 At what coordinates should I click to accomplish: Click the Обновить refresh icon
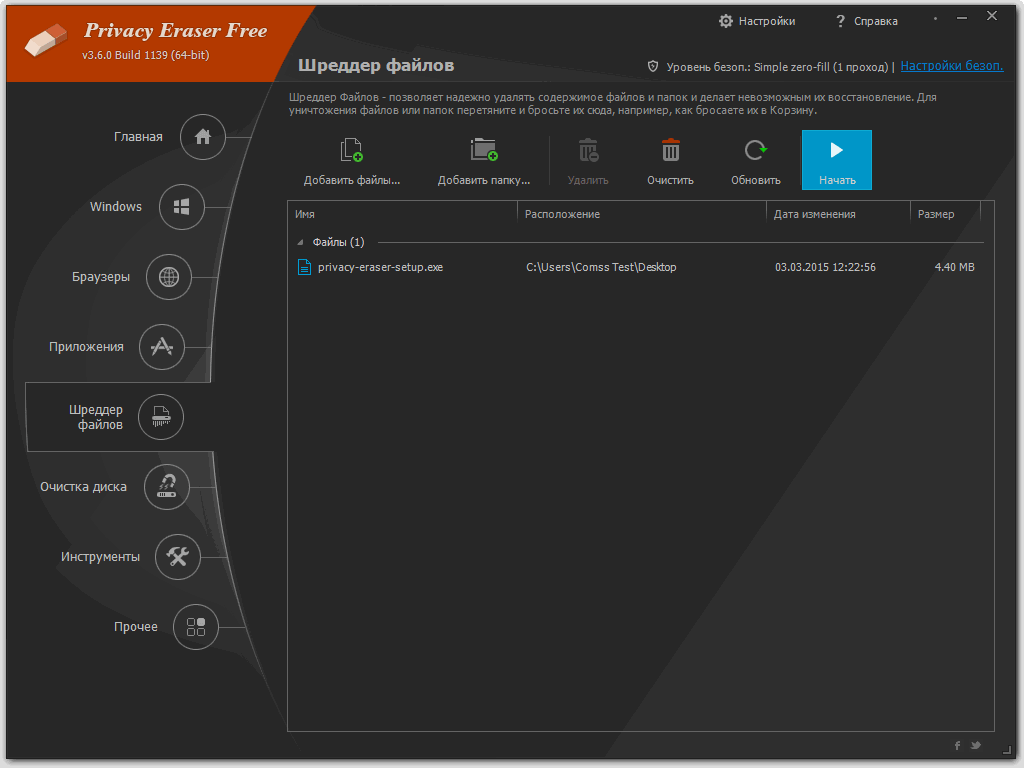(x=756, y=150)
